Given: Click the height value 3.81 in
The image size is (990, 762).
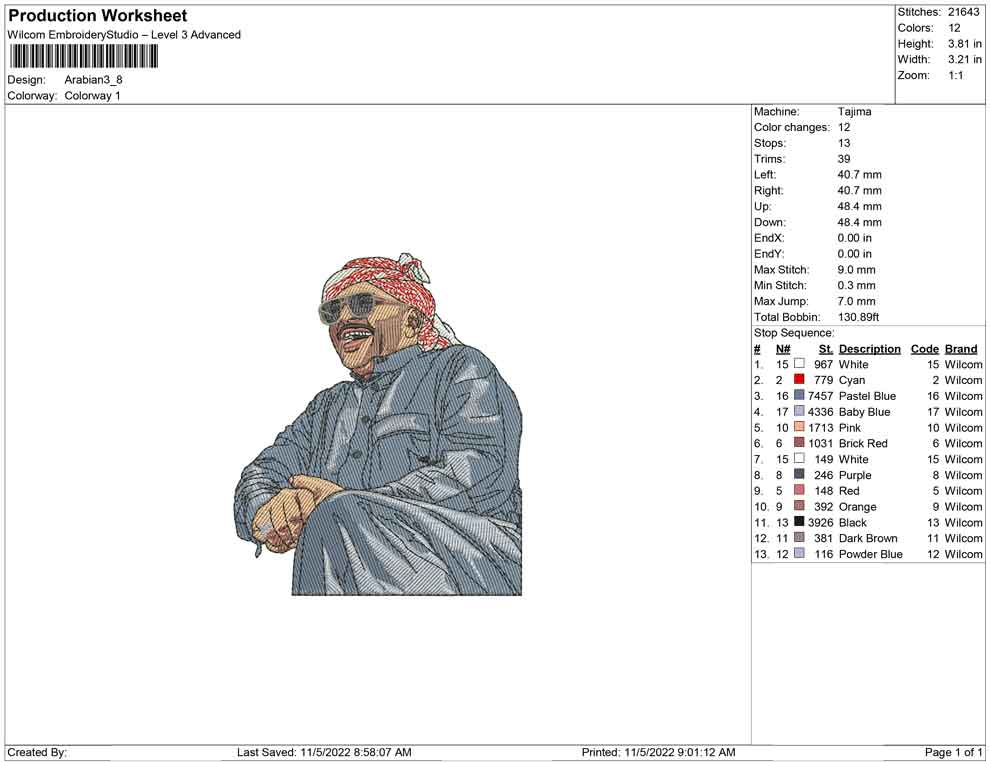Looking at the screenshot, I should [964, 44].
